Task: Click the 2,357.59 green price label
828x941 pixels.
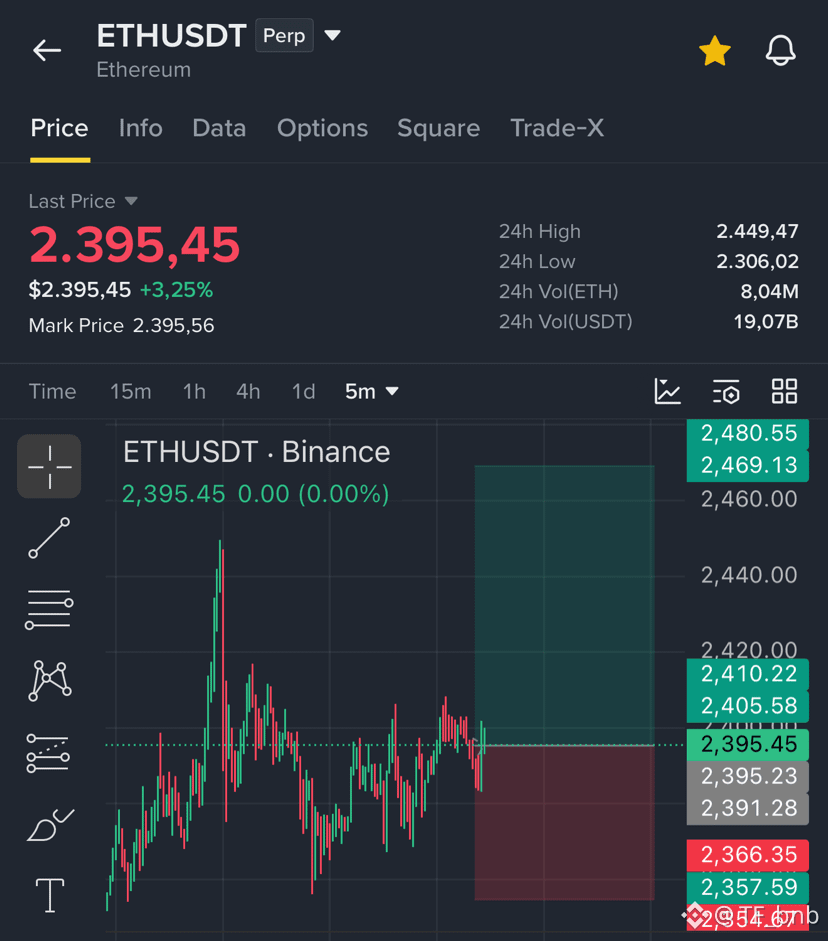Action: (x=748, y=887)
